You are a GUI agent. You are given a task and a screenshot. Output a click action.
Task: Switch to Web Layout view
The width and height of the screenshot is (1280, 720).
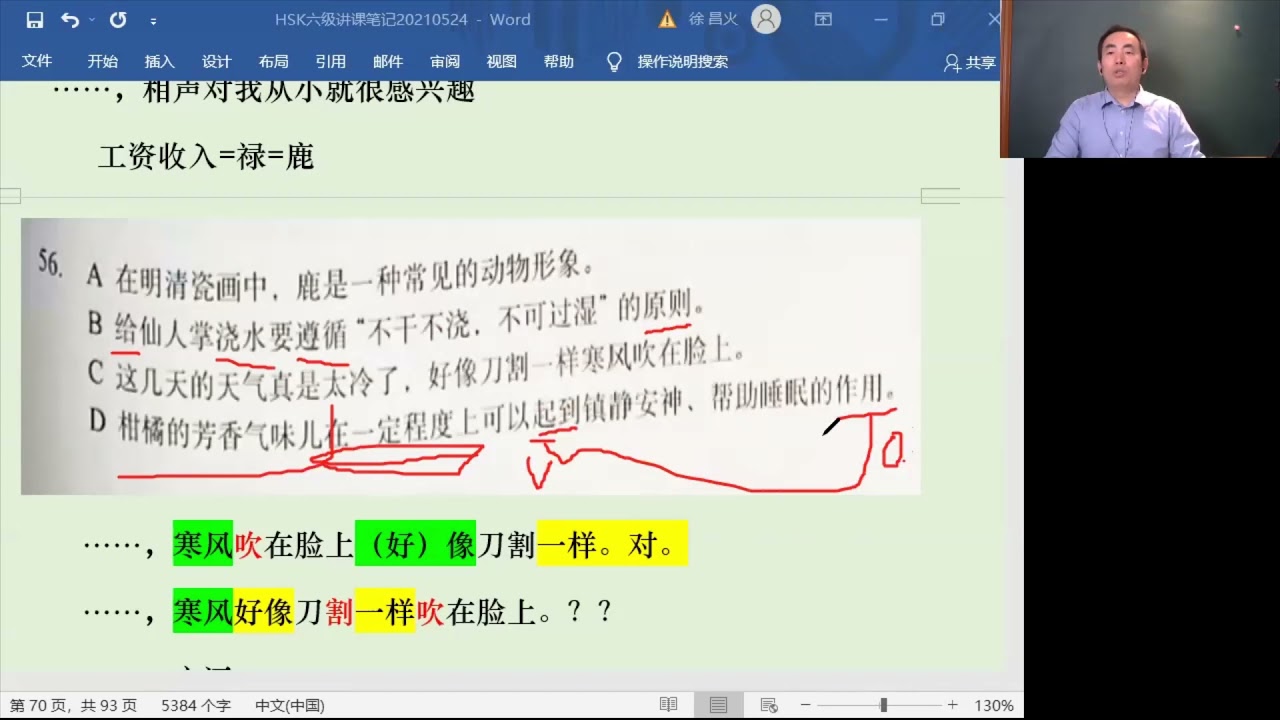point(768,705)
